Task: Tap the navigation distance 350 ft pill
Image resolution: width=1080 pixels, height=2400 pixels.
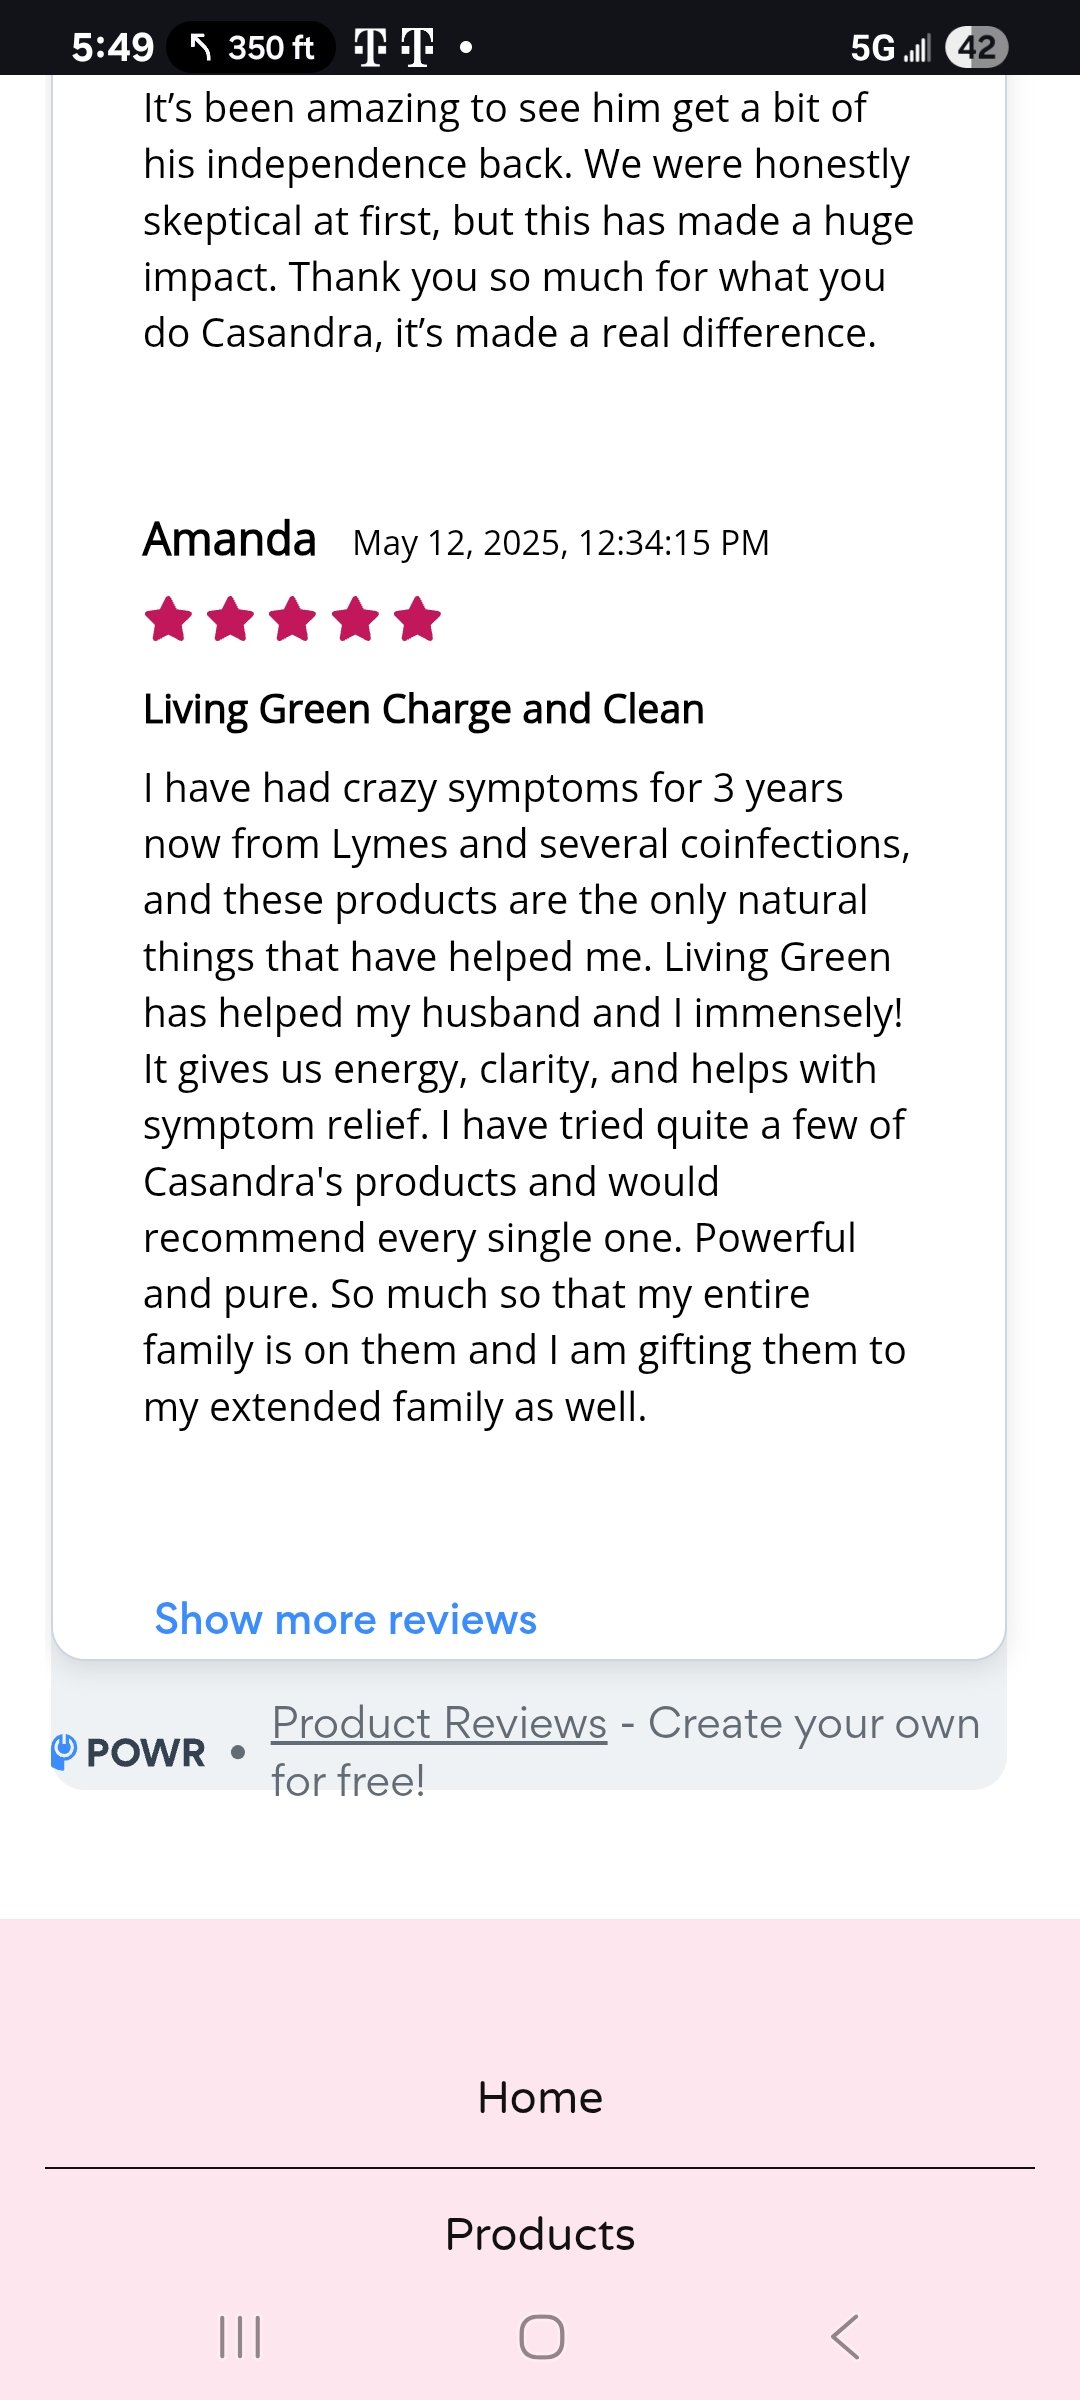Action: [x=251, y=47]
